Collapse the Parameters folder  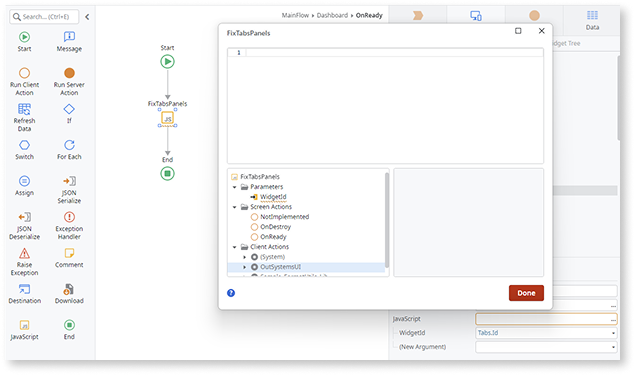pos(234,187)
